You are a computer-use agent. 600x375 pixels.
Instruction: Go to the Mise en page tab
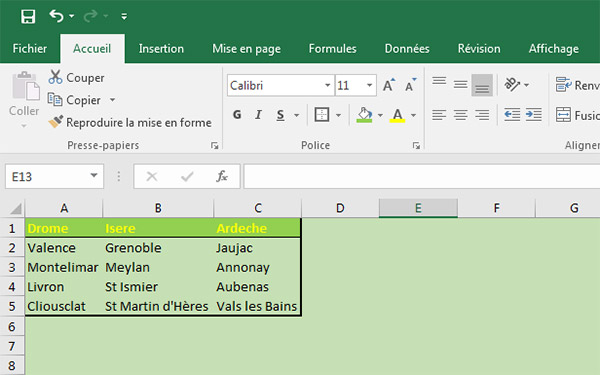tap(246, 49)
